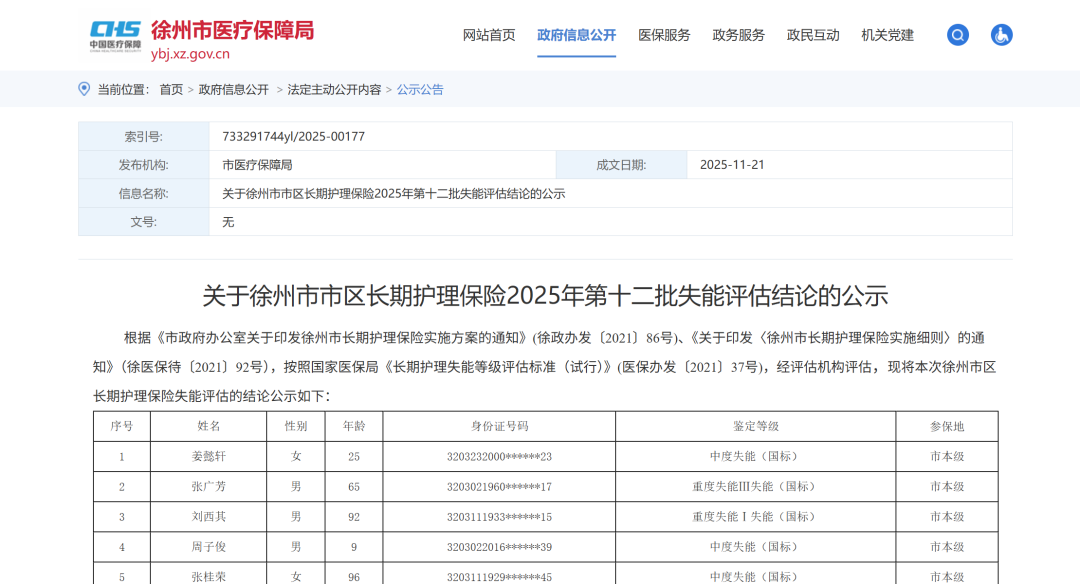Click 公示公告 breadcrumb link
This screenshot has width=1080, height=584.
tap(420, 89)
